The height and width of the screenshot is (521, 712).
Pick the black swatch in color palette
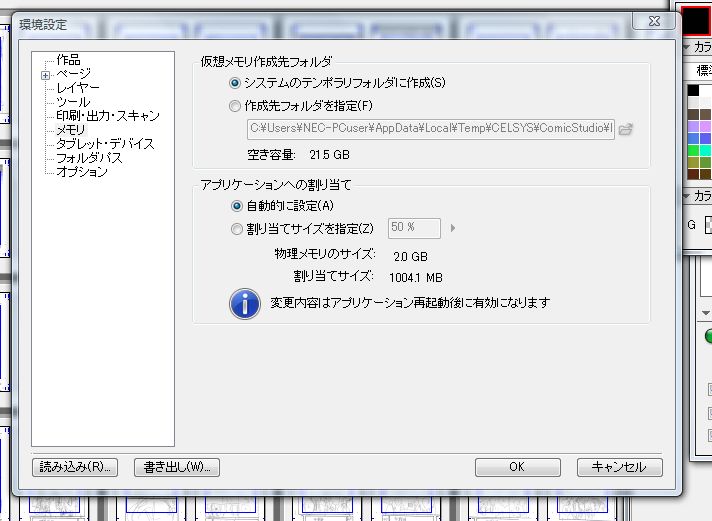(x=693, y=90)
